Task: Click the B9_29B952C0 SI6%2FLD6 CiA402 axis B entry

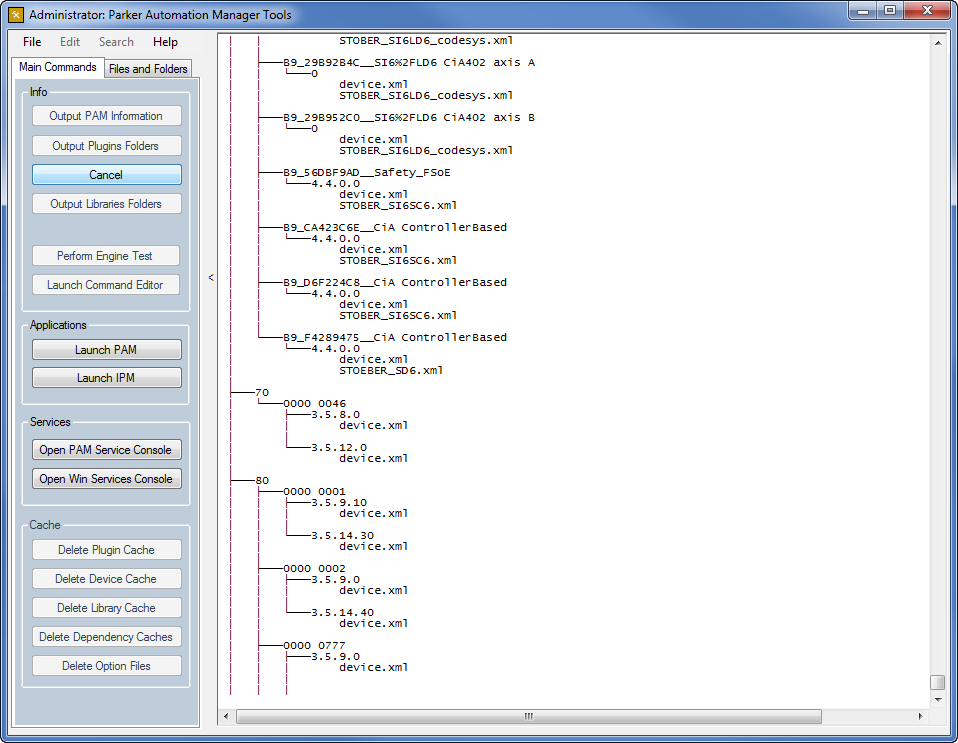Action: tap(409, 117)
